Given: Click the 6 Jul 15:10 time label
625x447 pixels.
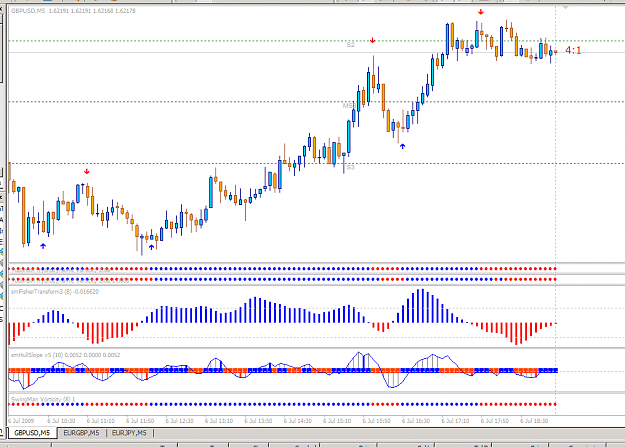Looking at the screenshot, I should pos(337,421).
